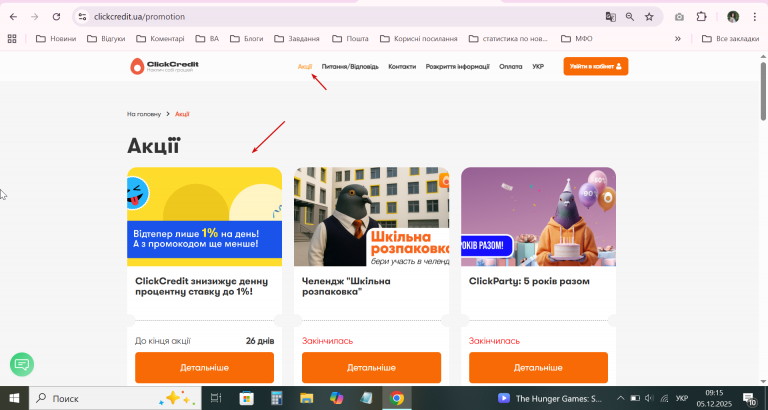This screenshot has width=768, height=410.
Task: Open the Акції menu item
Action: click(305, 66)
